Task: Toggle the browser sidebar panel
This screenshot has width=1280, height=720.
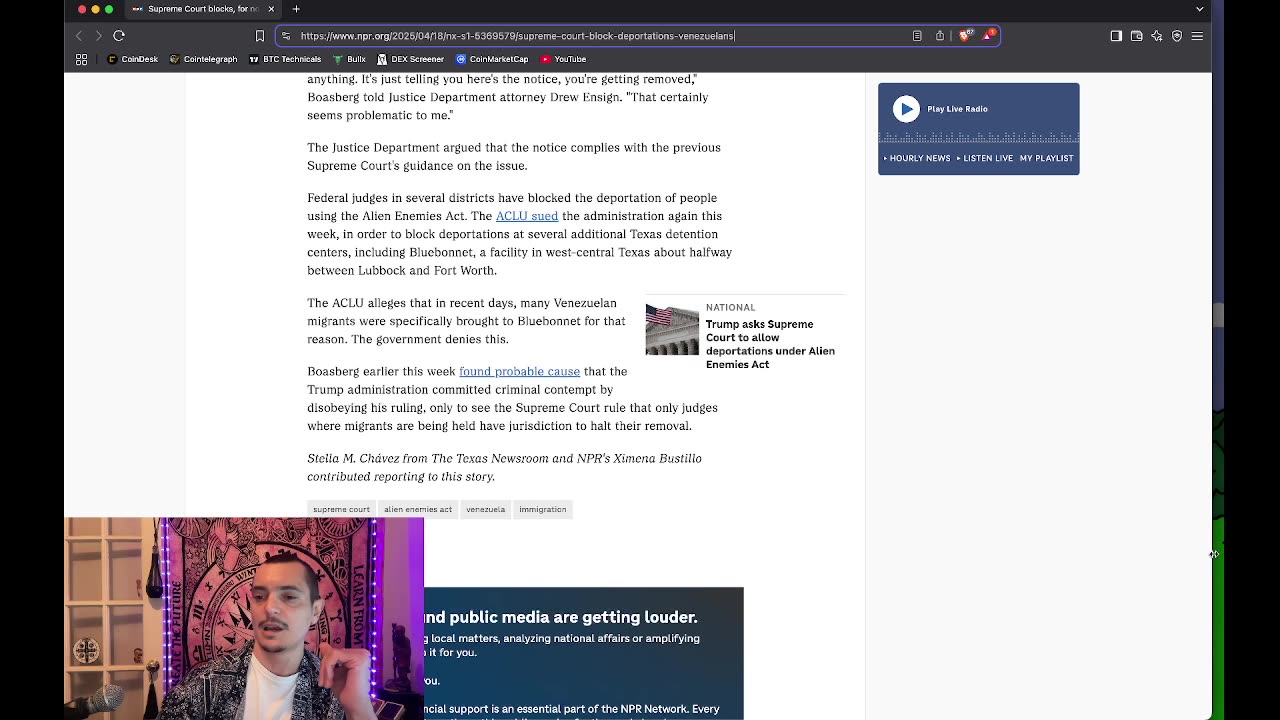Action: [x=1116, y=36]
